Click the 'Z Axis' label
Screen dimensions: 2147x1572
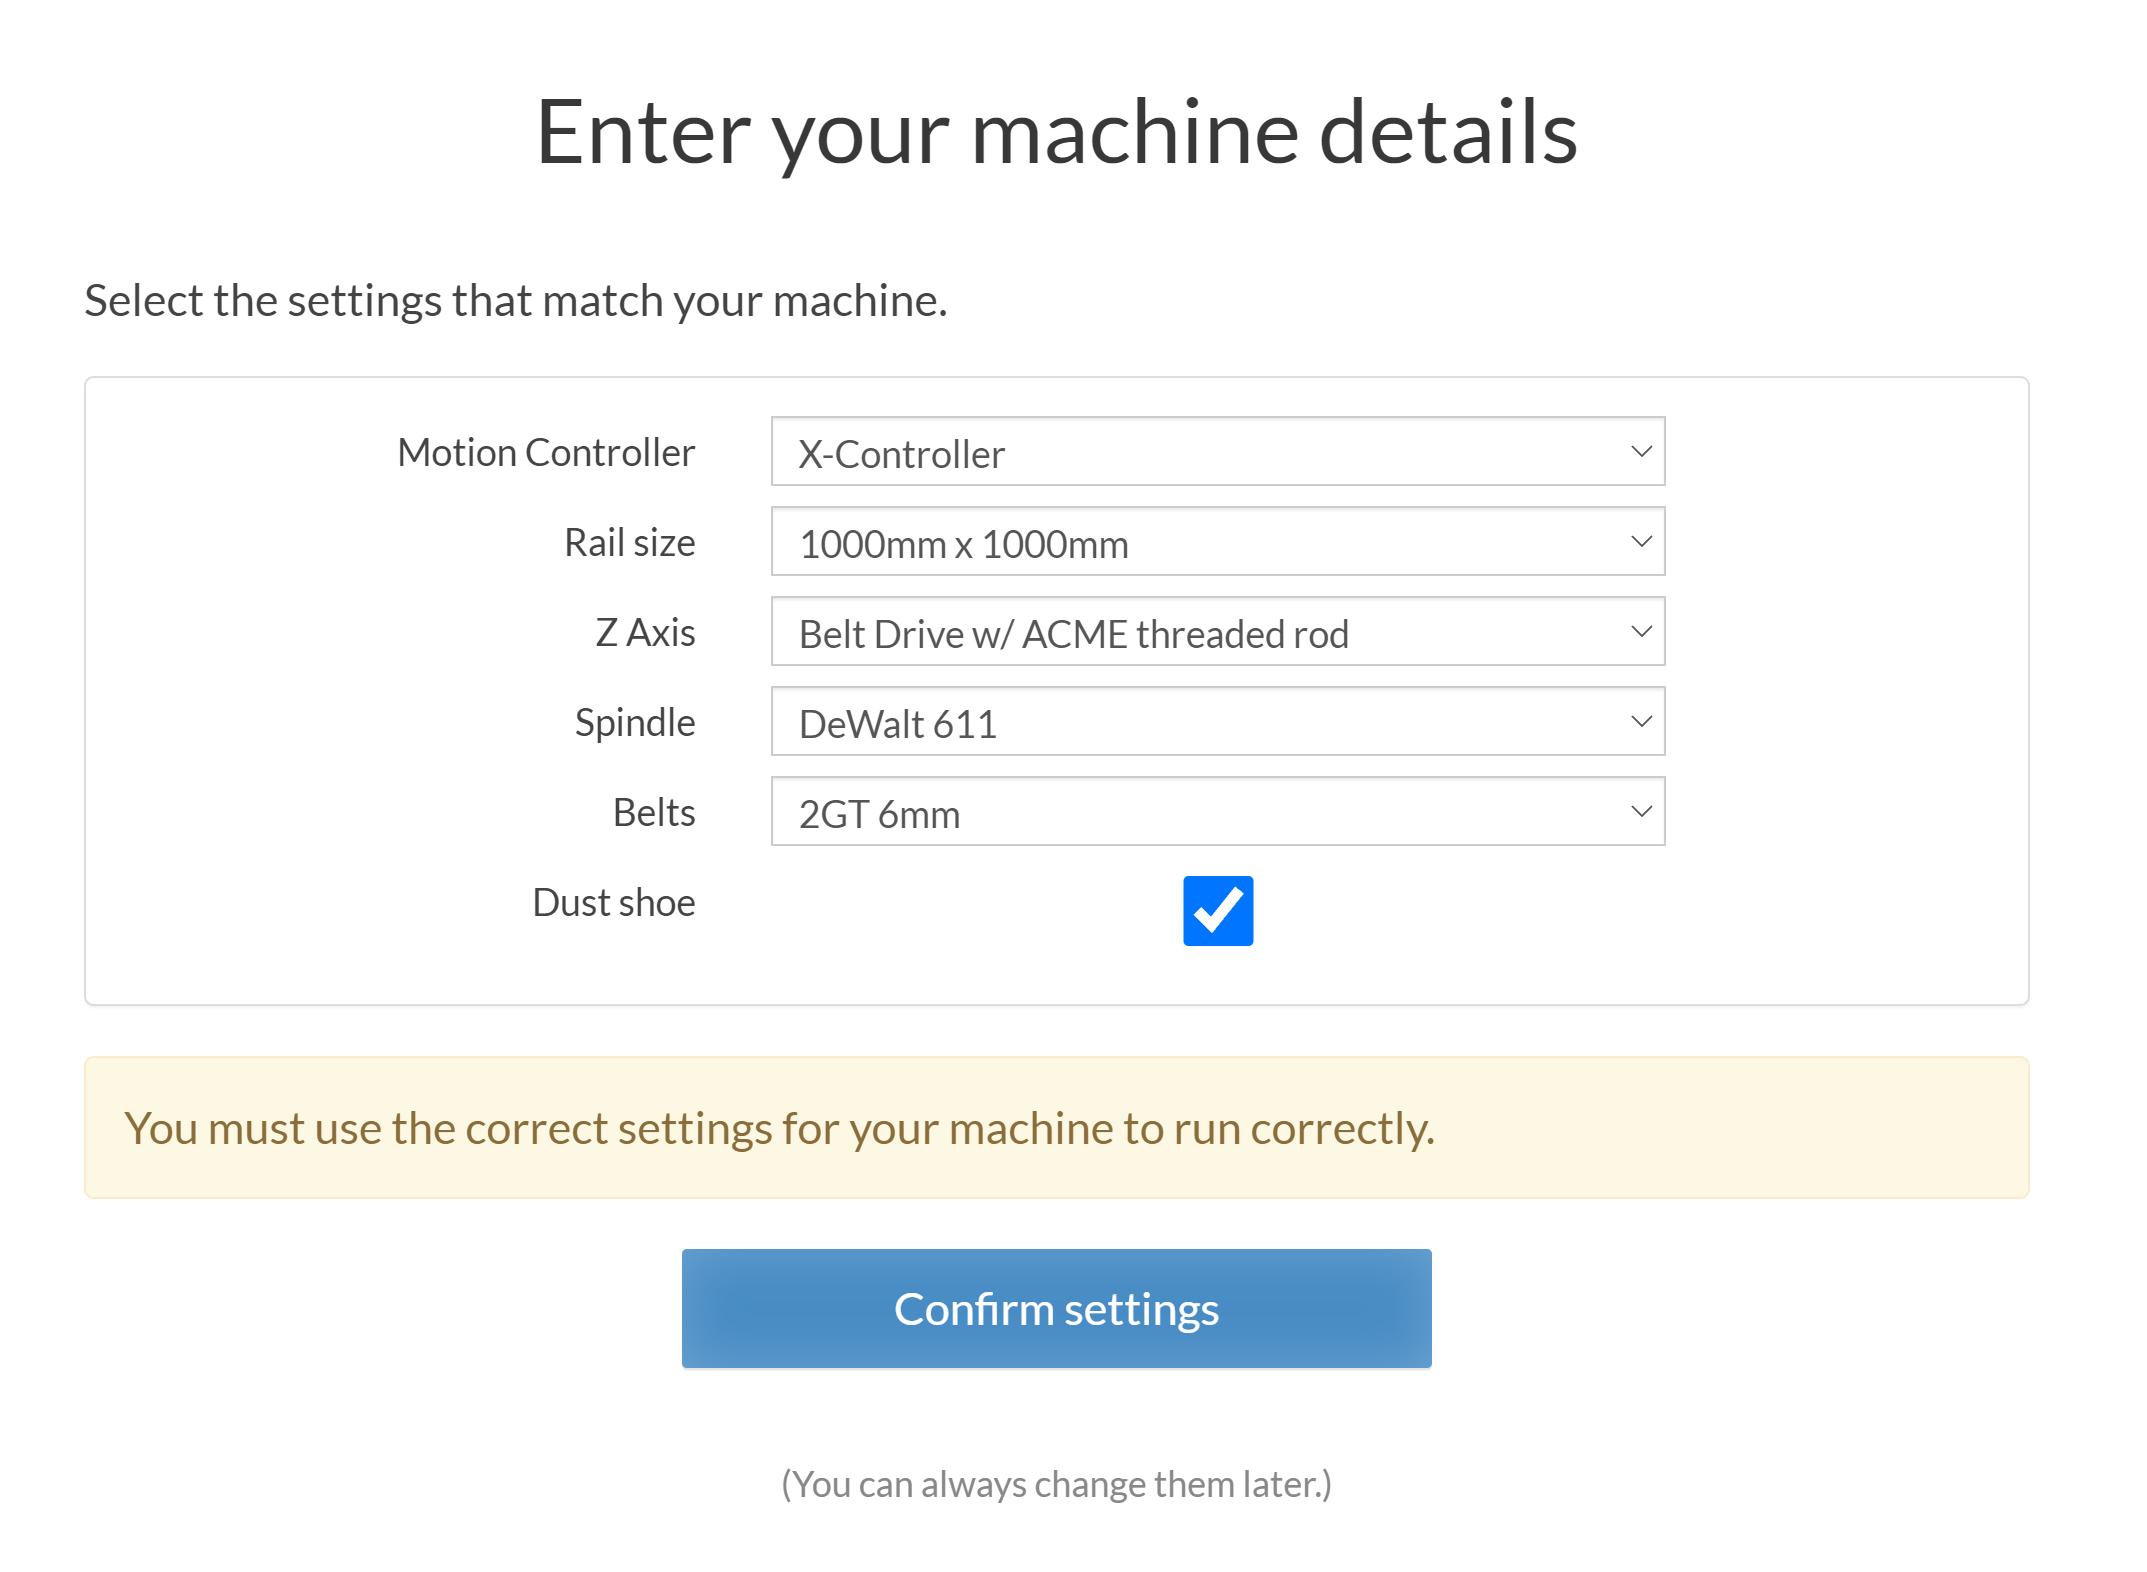pyautogui.click(x=645, y=633)
